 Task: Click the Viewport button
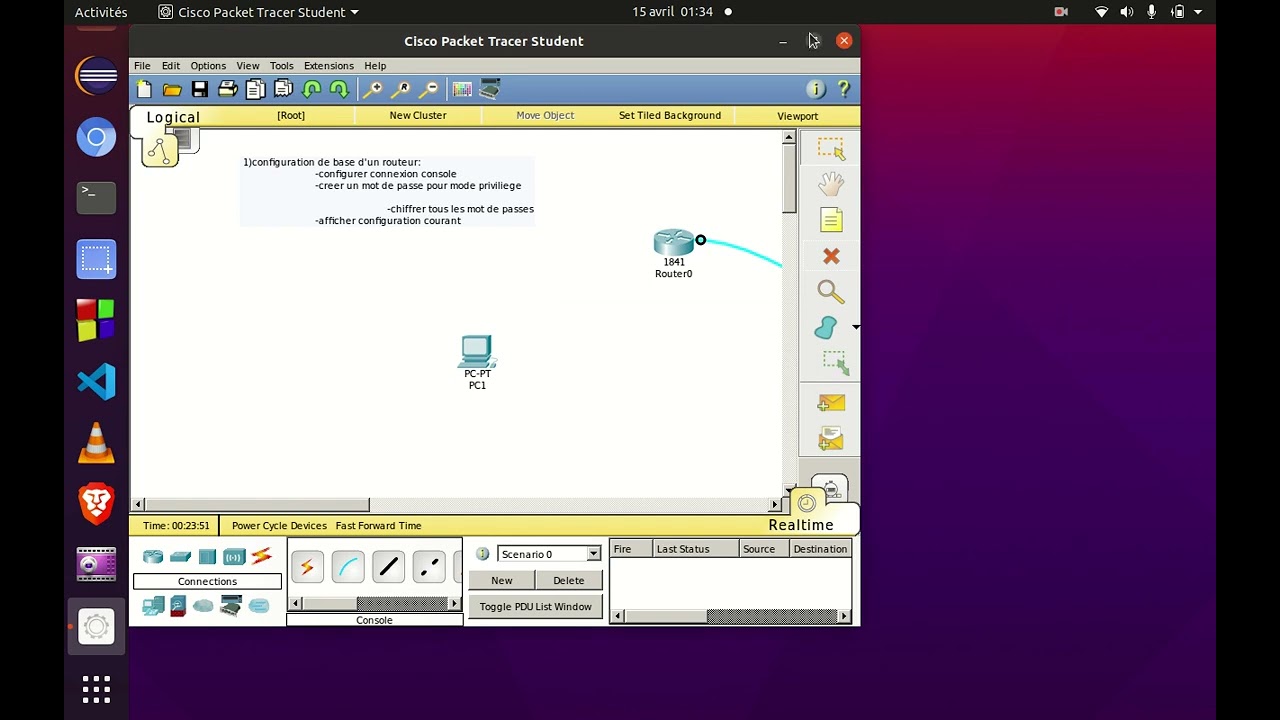coord(798,116)
